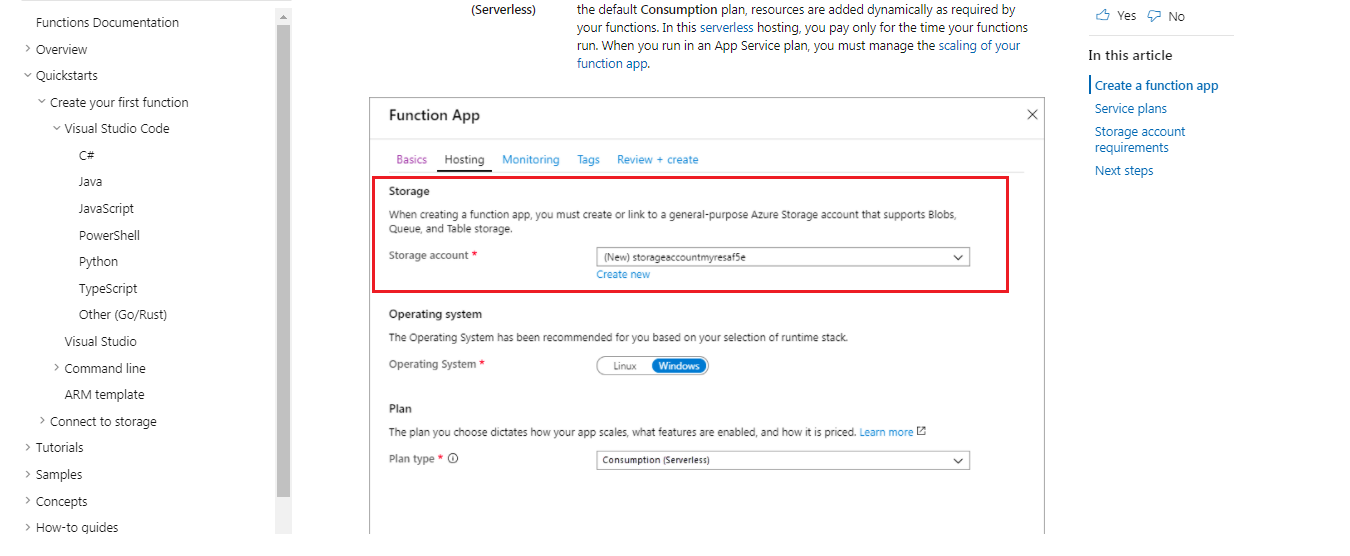
Task: Jump to Next steps section
Action: coord(1124,171)
